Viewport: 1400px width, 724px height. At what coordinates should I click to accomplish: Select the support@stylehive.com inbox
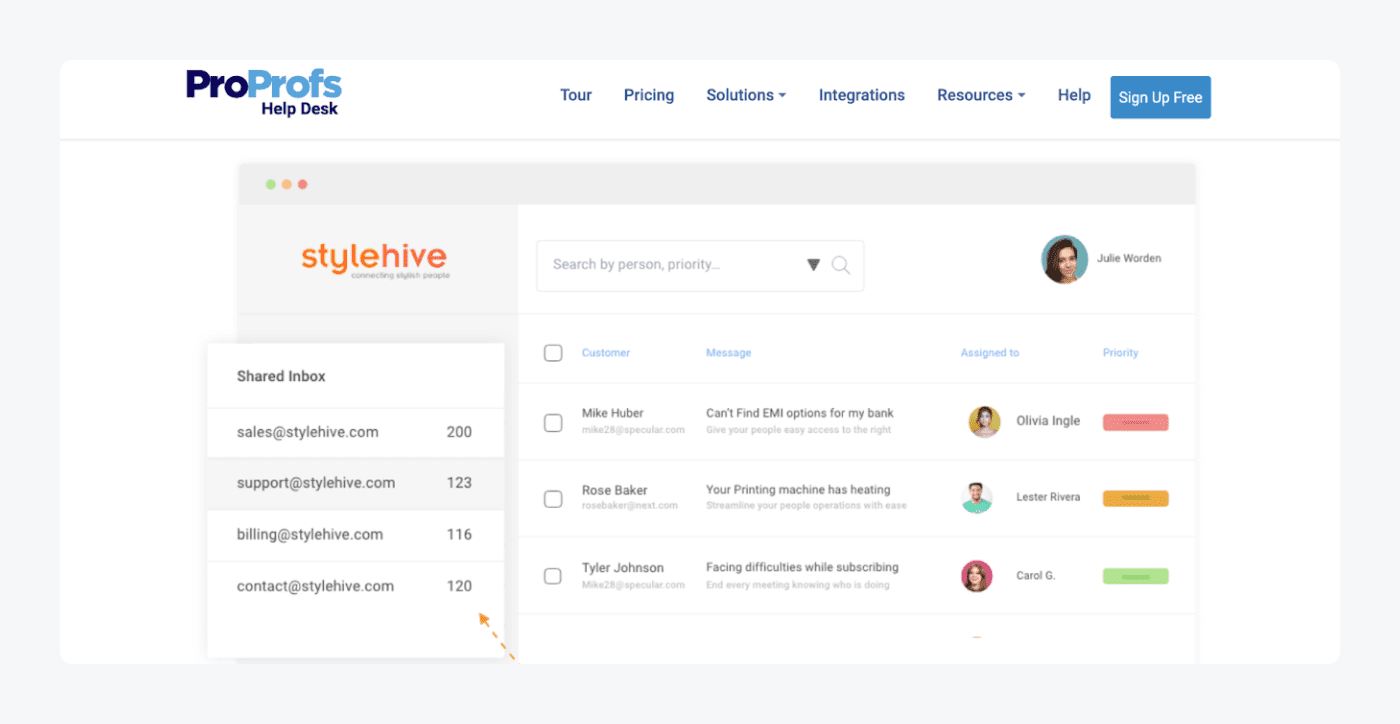(x=356, y=483)
